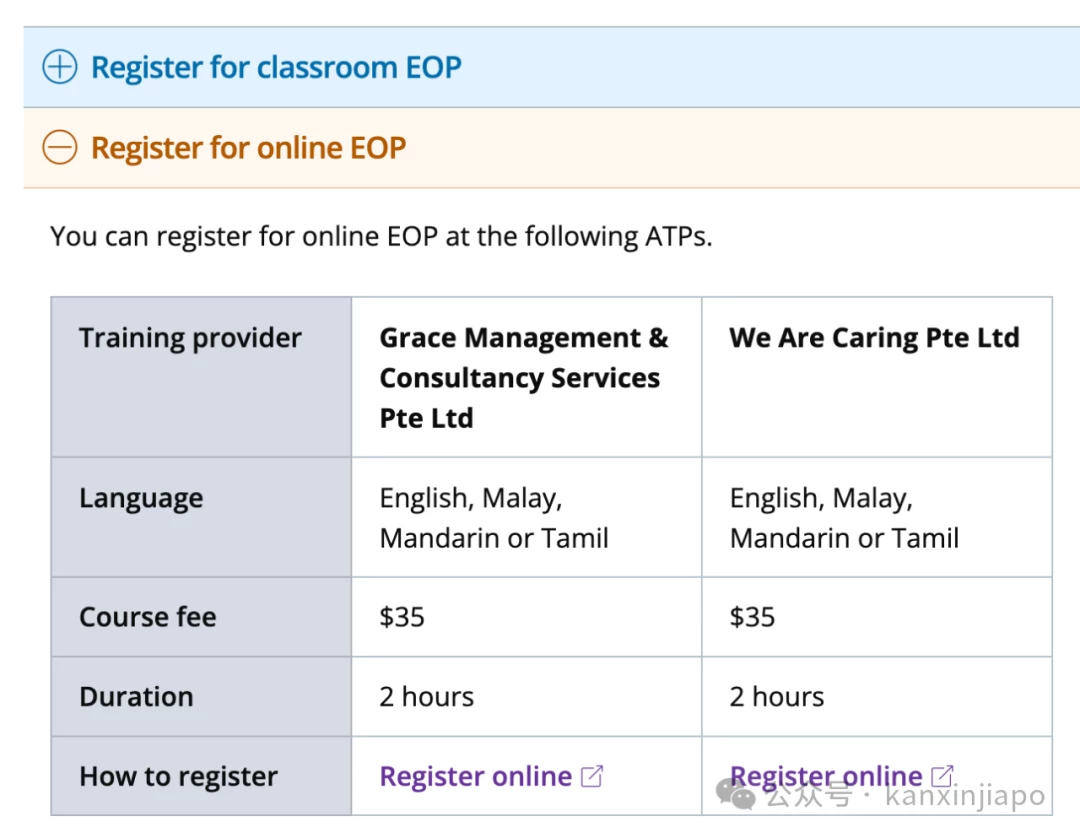Click the minus circle icon for online EOP
1080x838 pixels.
(x=60, y=147)
